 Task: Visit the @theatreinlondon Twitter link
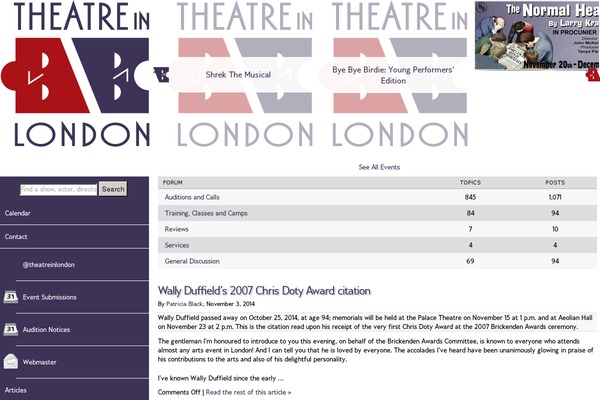pyautogui.click(x=49, y=264)
